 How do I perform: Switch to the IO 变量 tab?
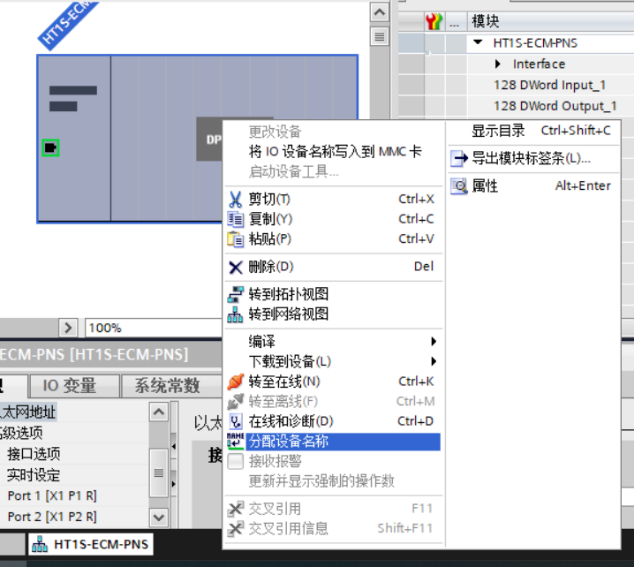point(74,386)
